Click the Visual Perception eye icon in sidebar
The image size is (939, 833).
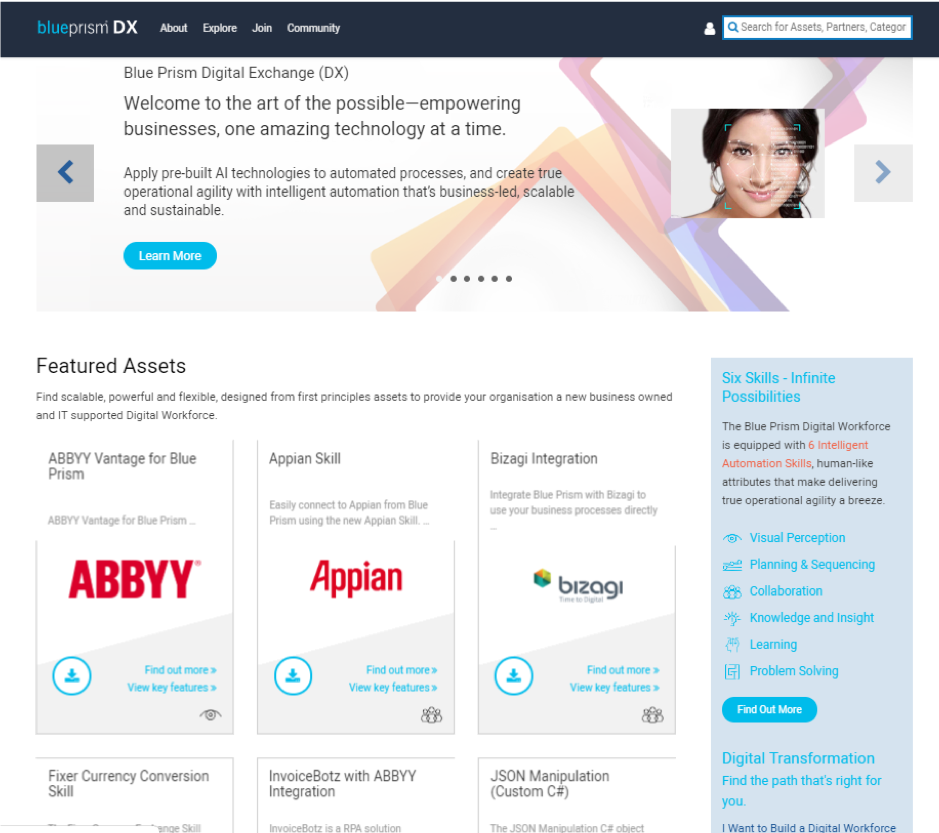[x=732, y=538]
